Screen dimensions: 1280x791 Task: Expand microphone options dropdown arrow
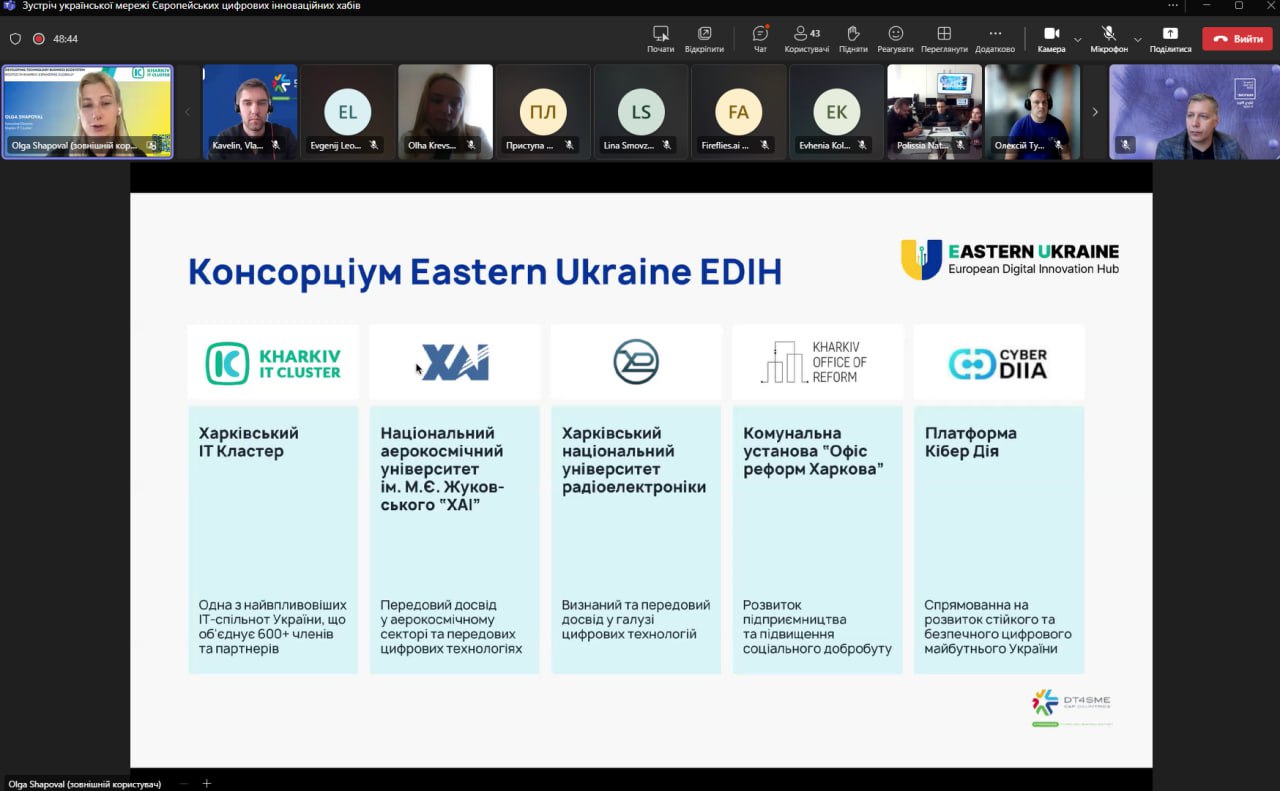tap(1137, 40)
